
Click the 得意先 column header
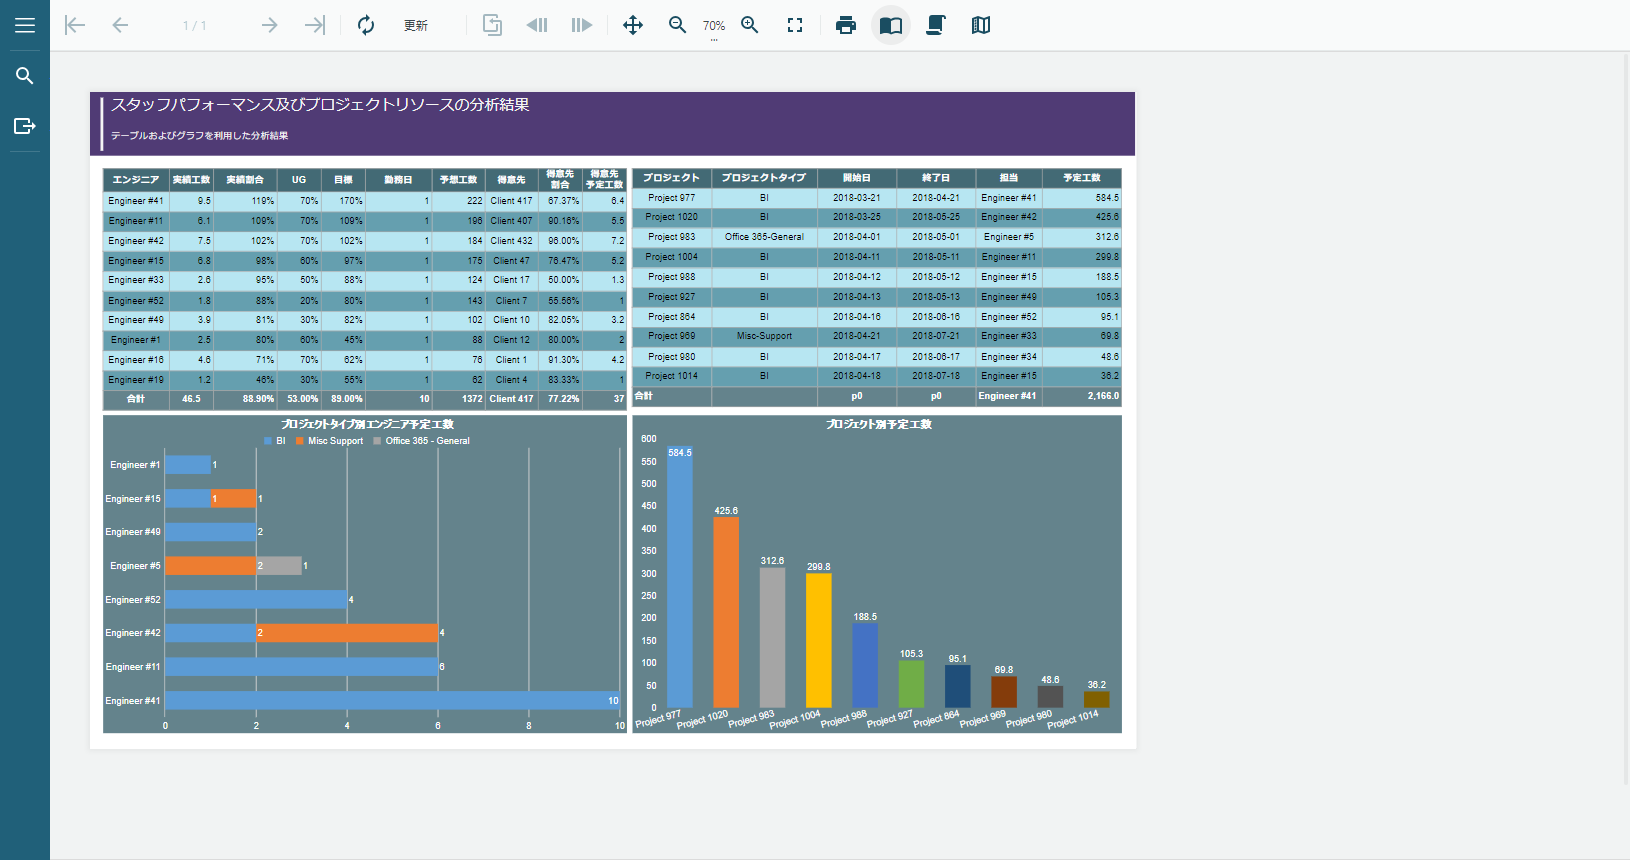(x=511, y=180)
